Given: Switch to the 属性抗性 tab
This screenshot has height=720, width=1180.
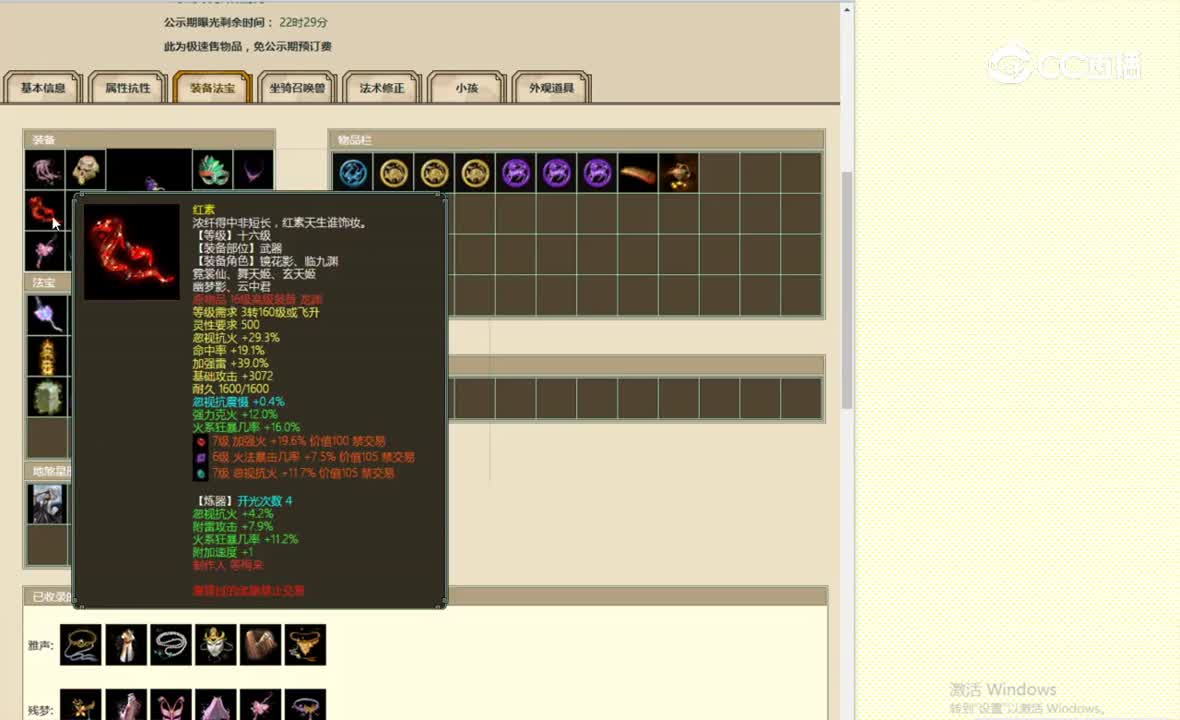Looking at the screenshot, I should (127, 87).
